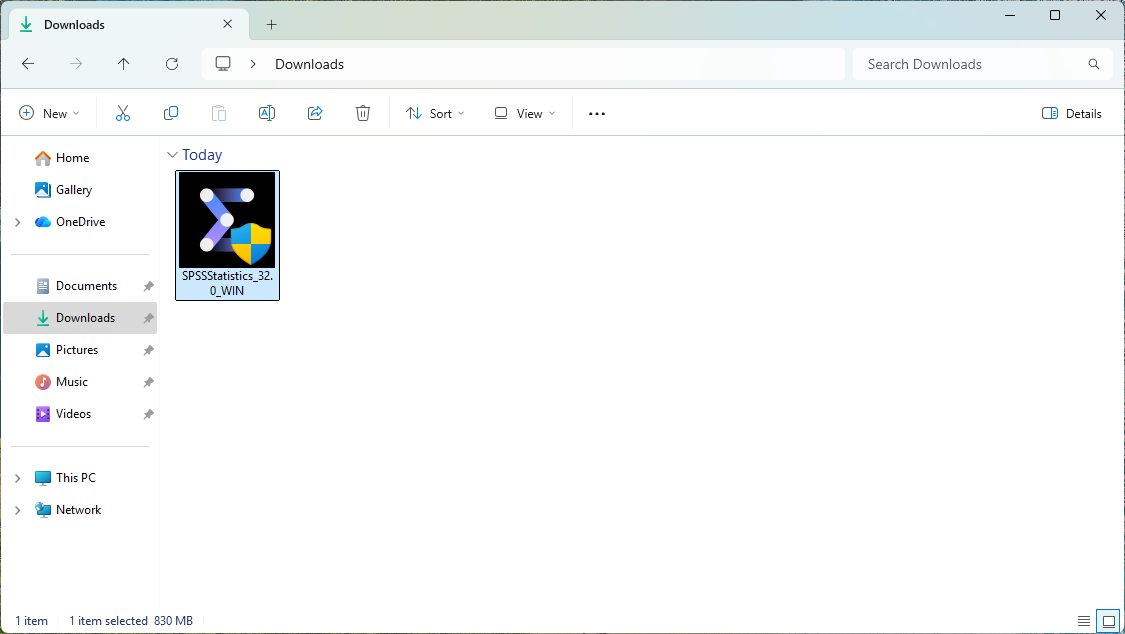
Task: Open Music quick access folder
Action: tap(72, 382)
